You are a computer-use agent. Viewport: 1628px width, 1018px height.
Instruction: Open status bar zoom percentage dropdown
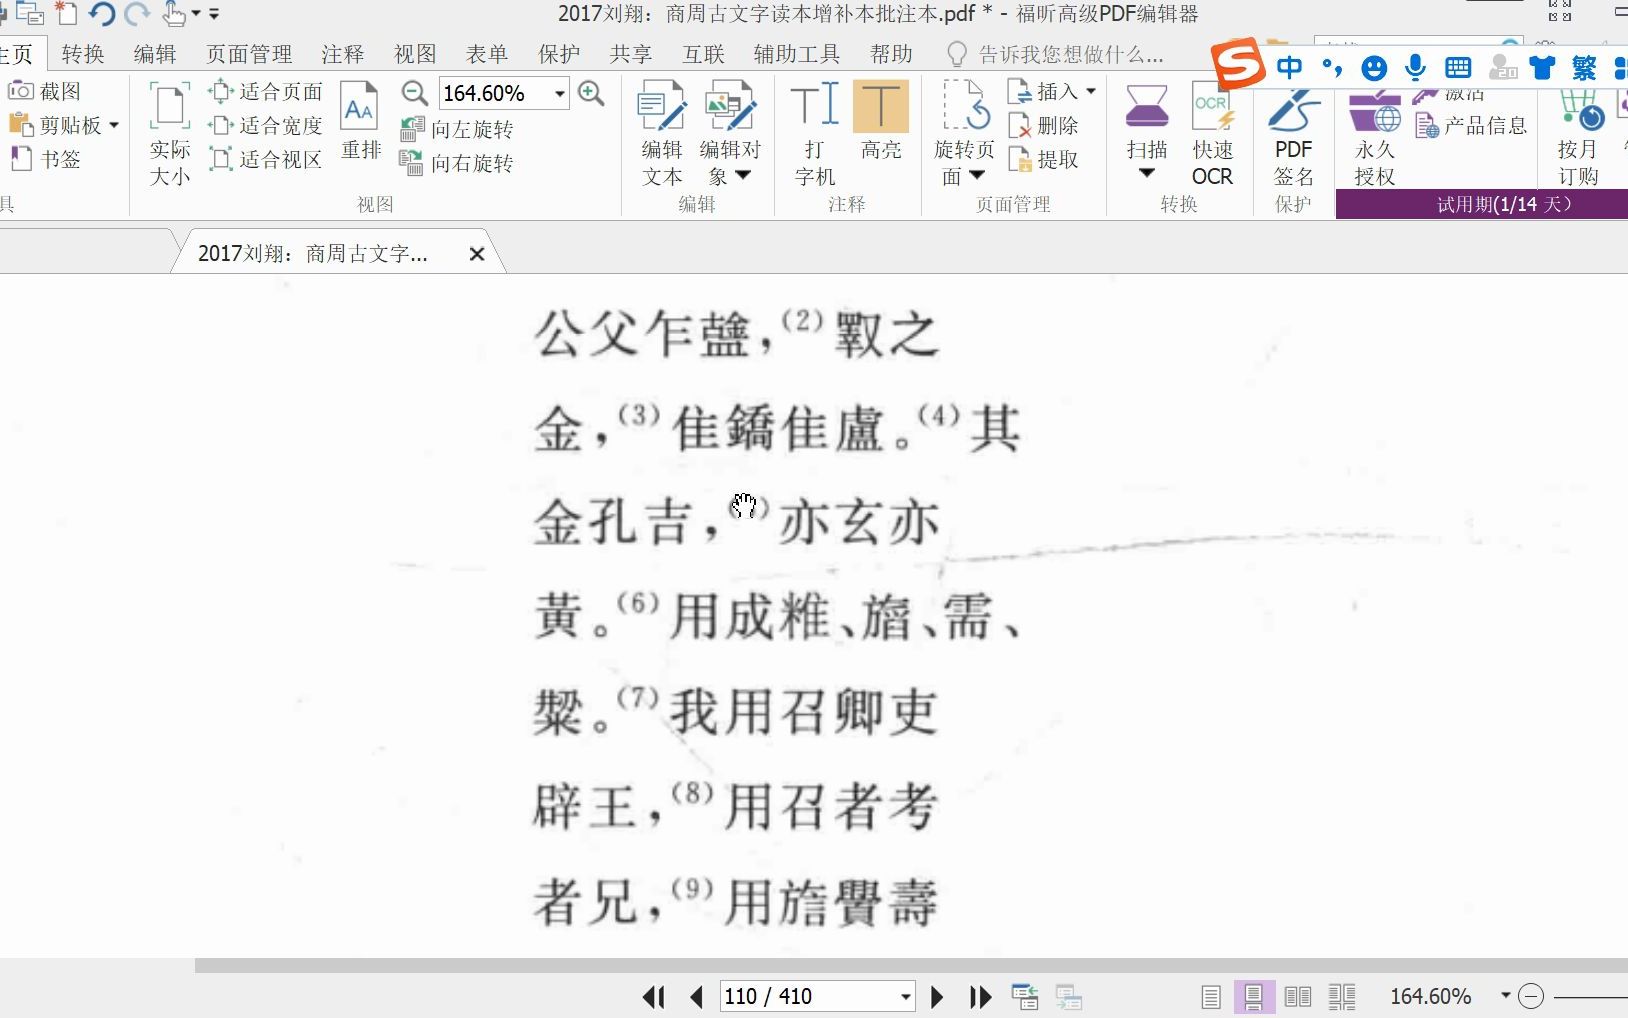pyautogui.click(x=1505, y=996)
